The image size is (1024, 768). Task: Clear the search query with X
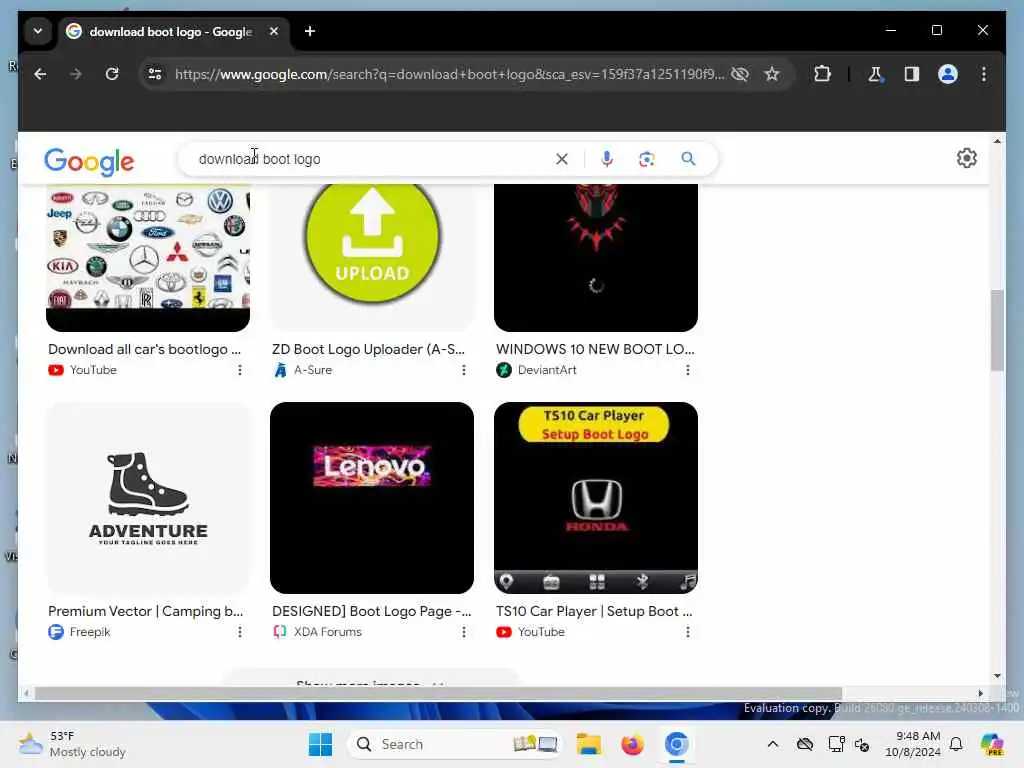[x=562, y=159]
